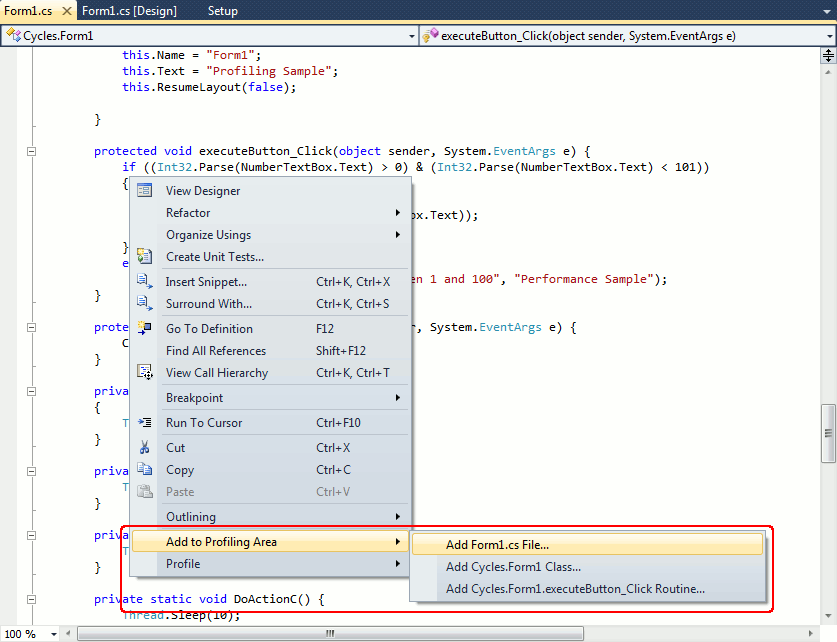Switch to the Form1.cs [Design] tab
The image size is (837, 642).
click(x=129, y=11)
